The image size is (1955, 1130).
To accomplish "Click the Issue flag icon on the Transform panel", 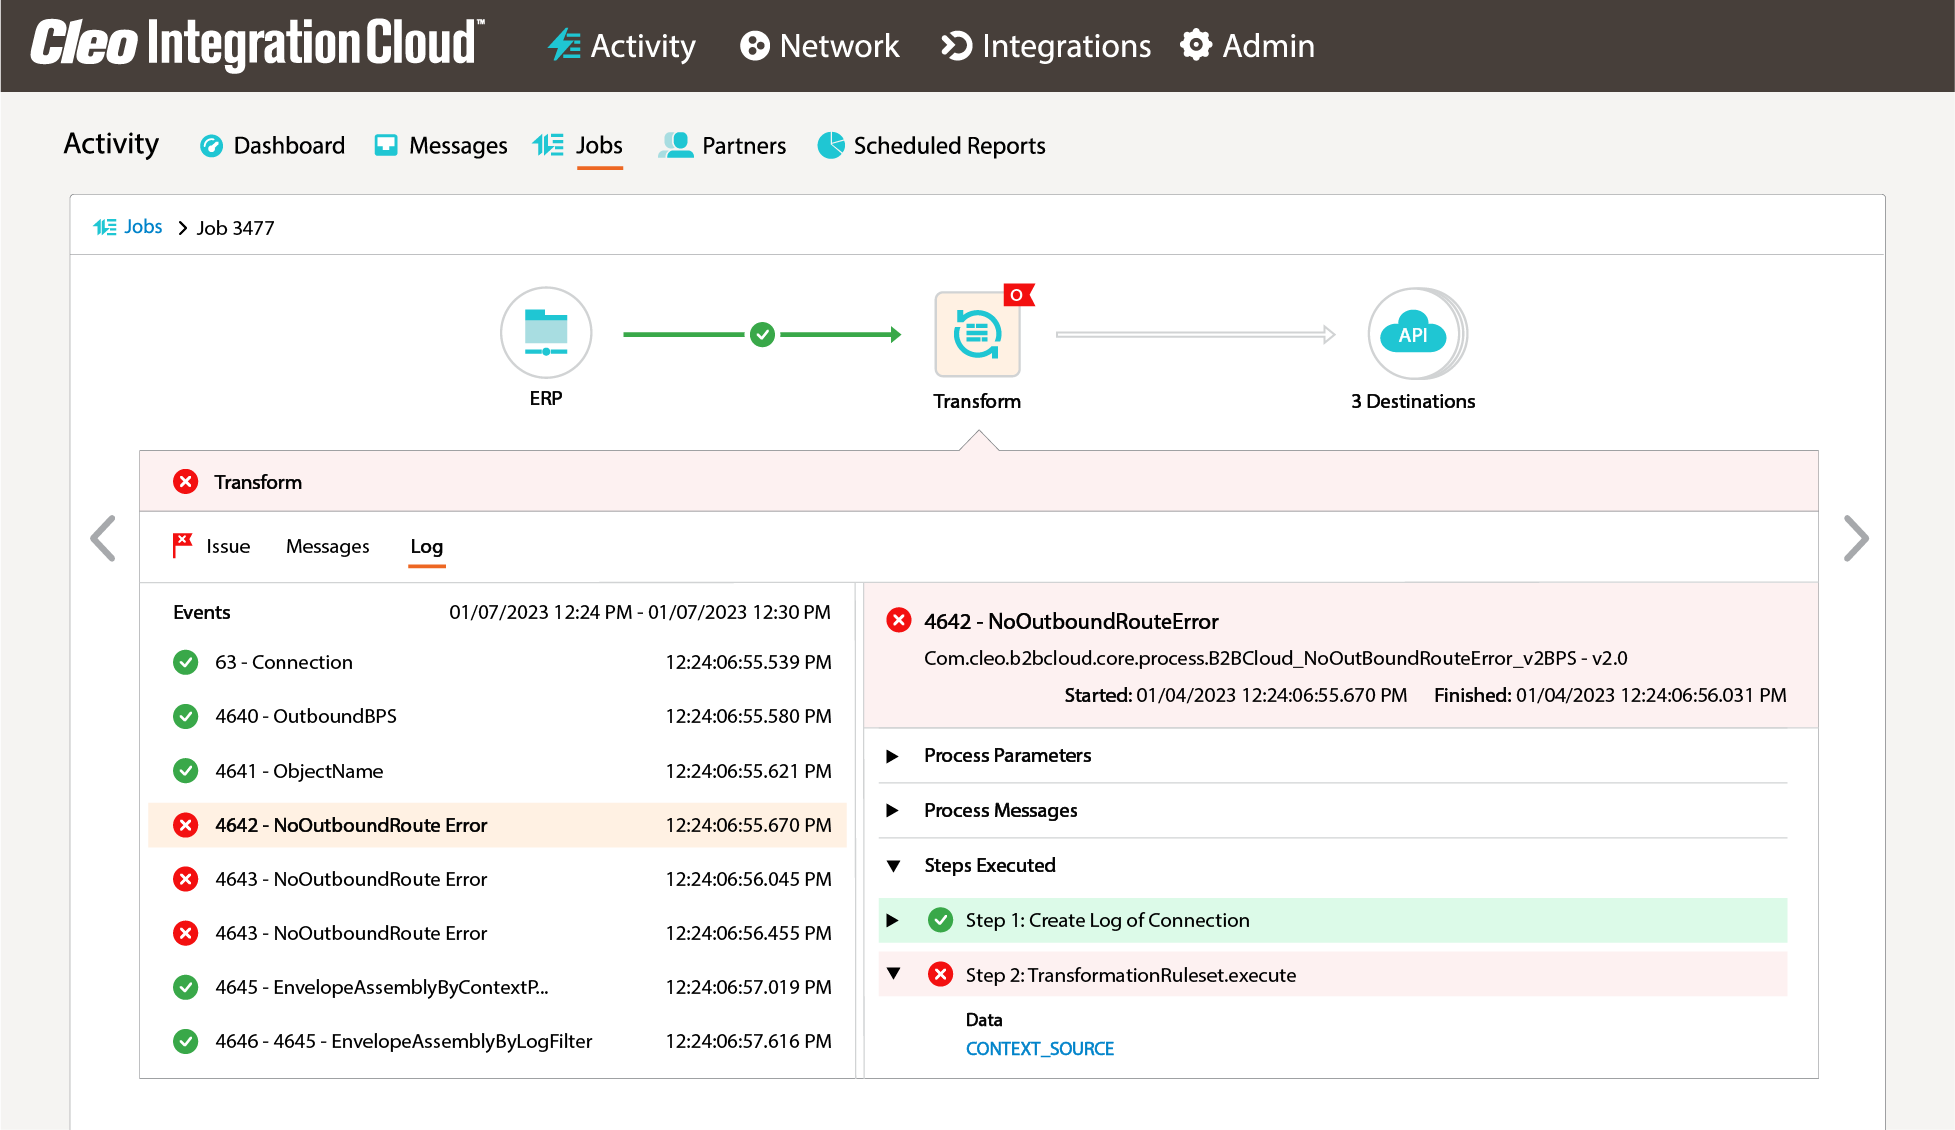I will click(x=181, y=545).
